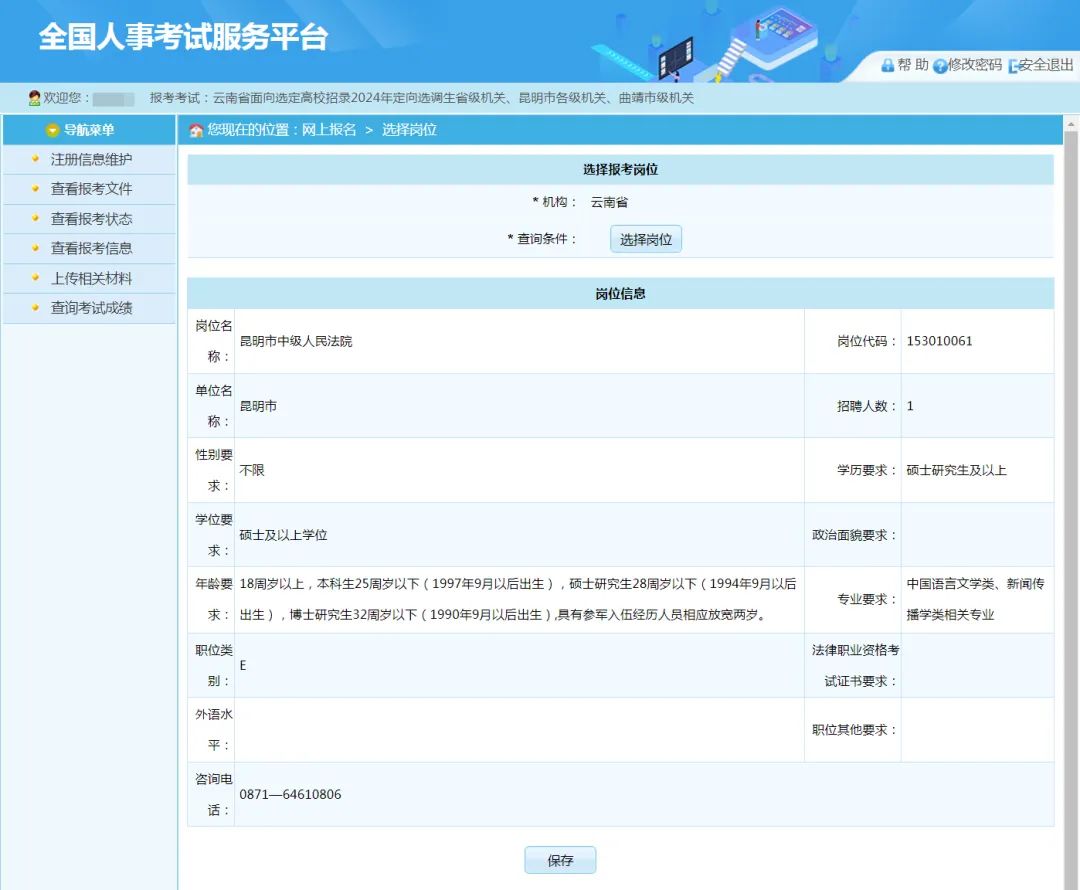Click the 保存 button
The height and width of the screenshot is (890, 1080).
coord(560,860)
